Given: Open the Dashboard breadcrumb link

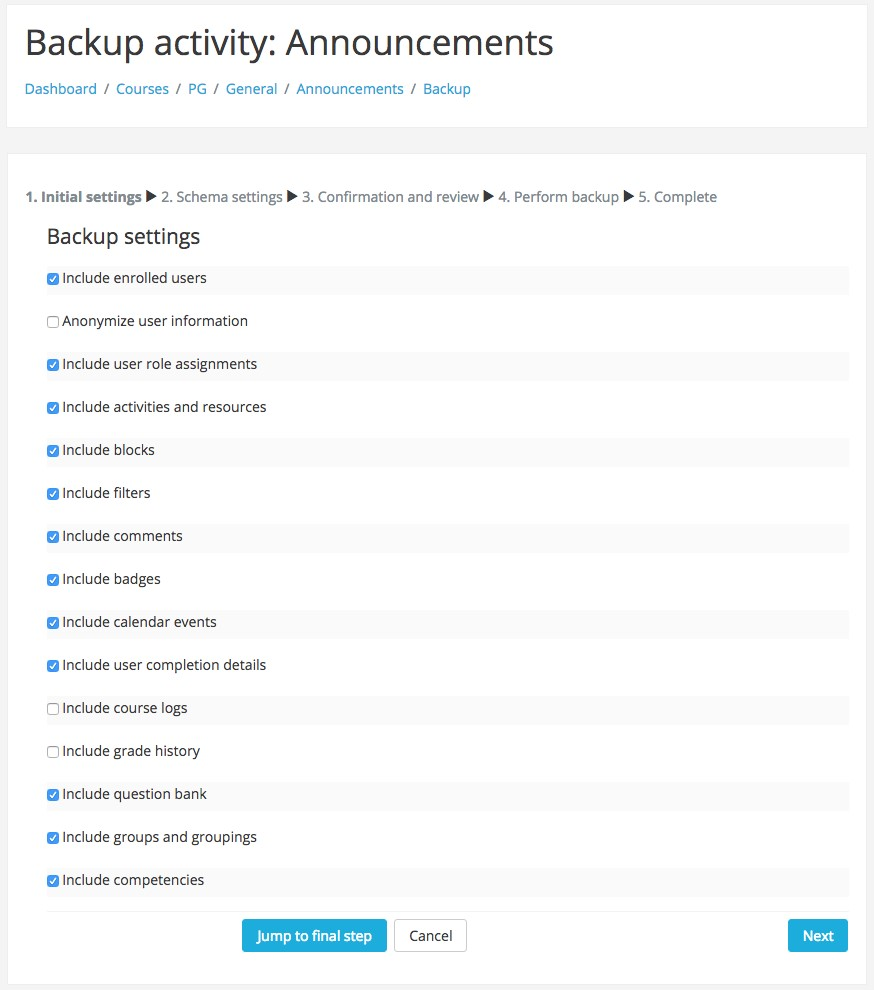Looking at the screenshot, I should 61,89.
